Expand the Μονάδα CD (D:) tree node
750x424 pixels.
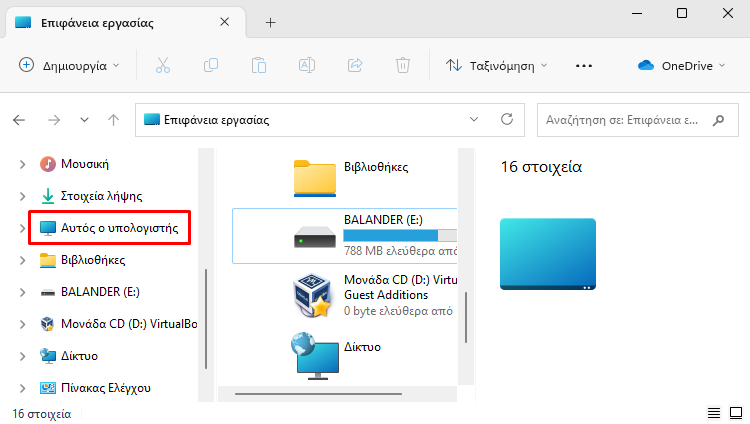22,324
